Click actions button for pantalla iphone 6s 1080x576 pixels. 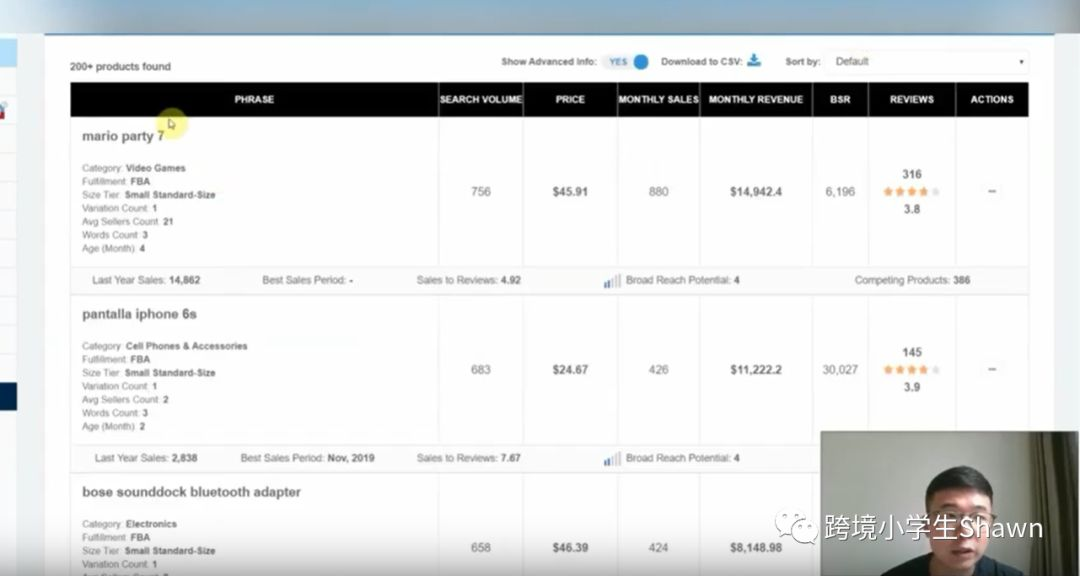pos(992,370)
